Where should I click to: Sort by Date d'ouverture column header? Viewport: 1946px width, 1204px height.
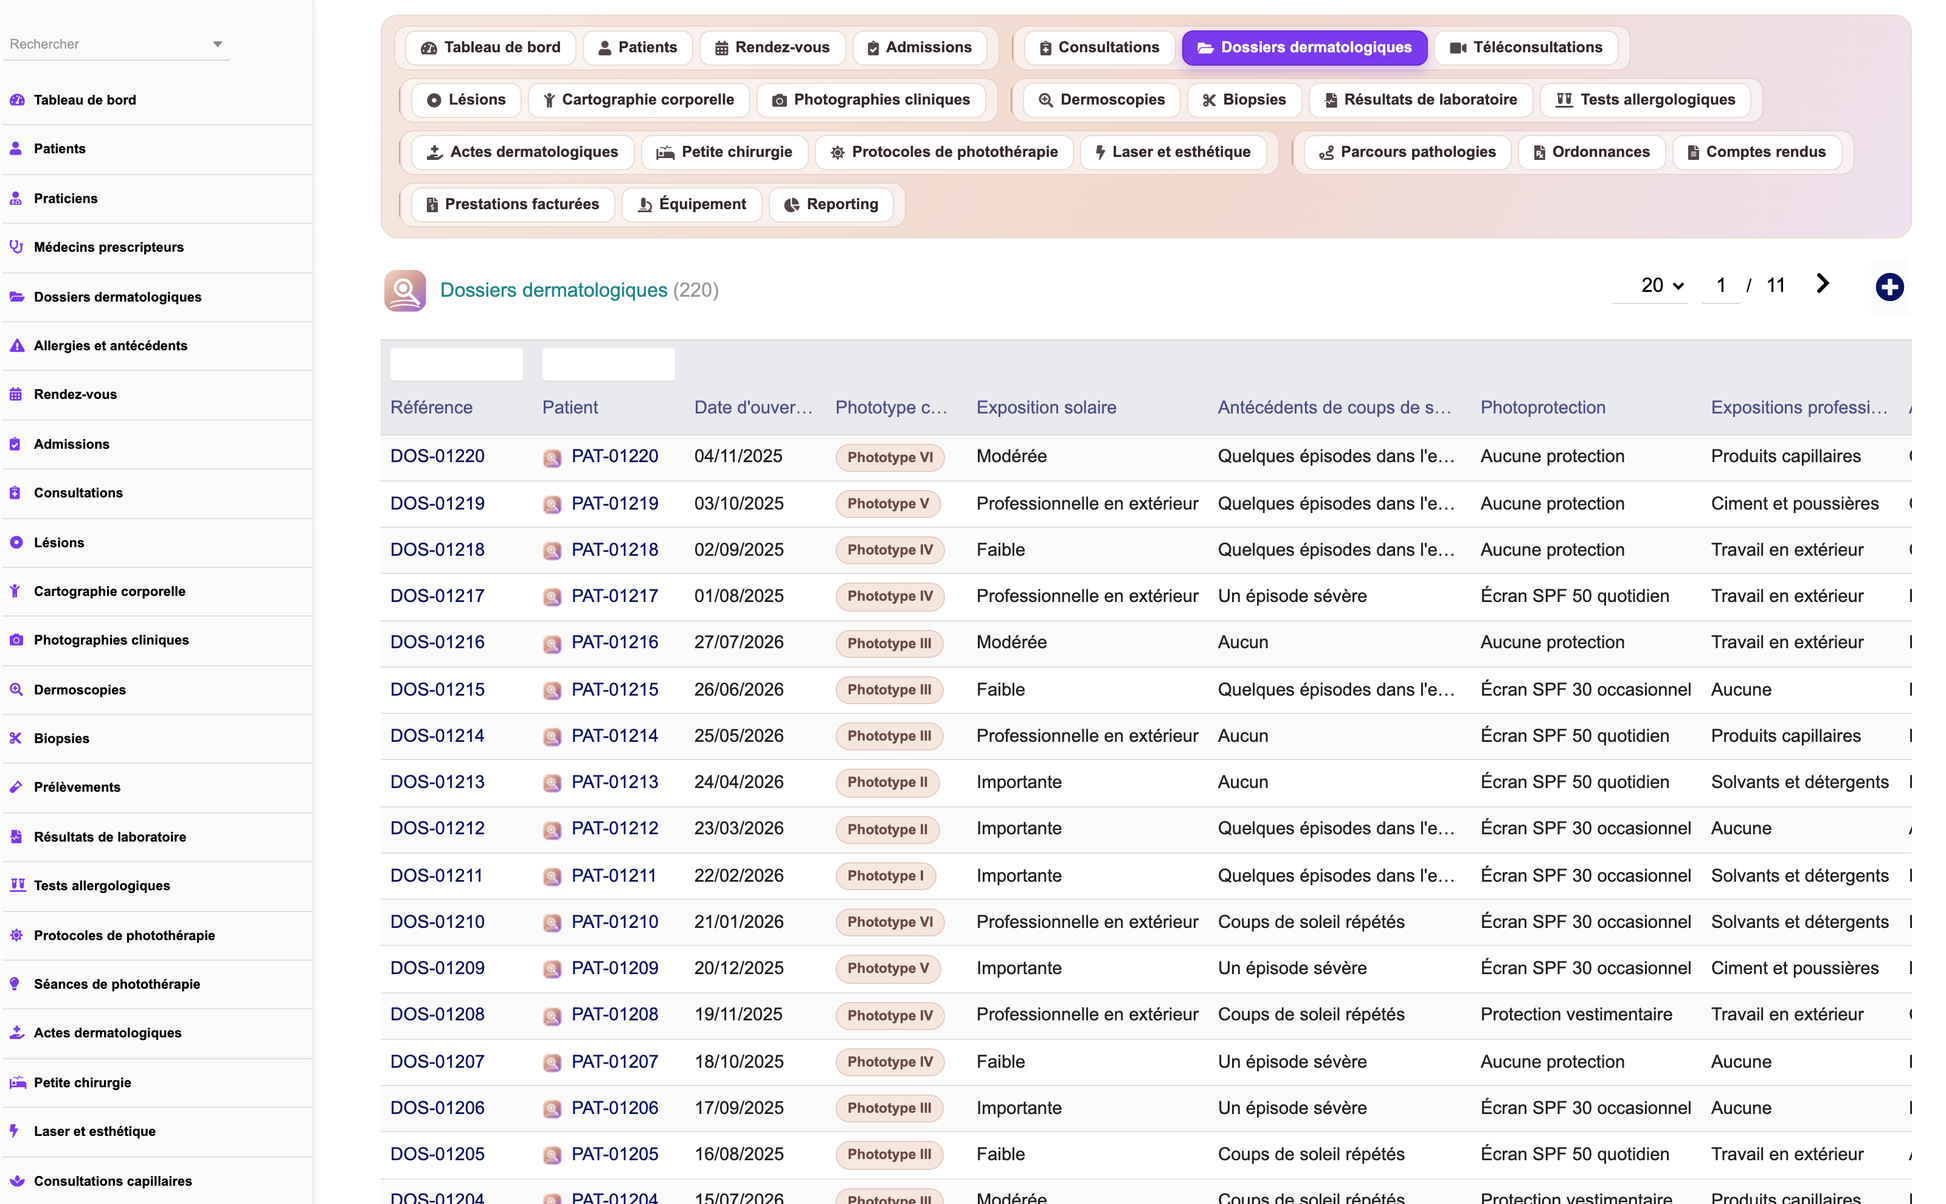pyautogui.click(x=753, y=407)
